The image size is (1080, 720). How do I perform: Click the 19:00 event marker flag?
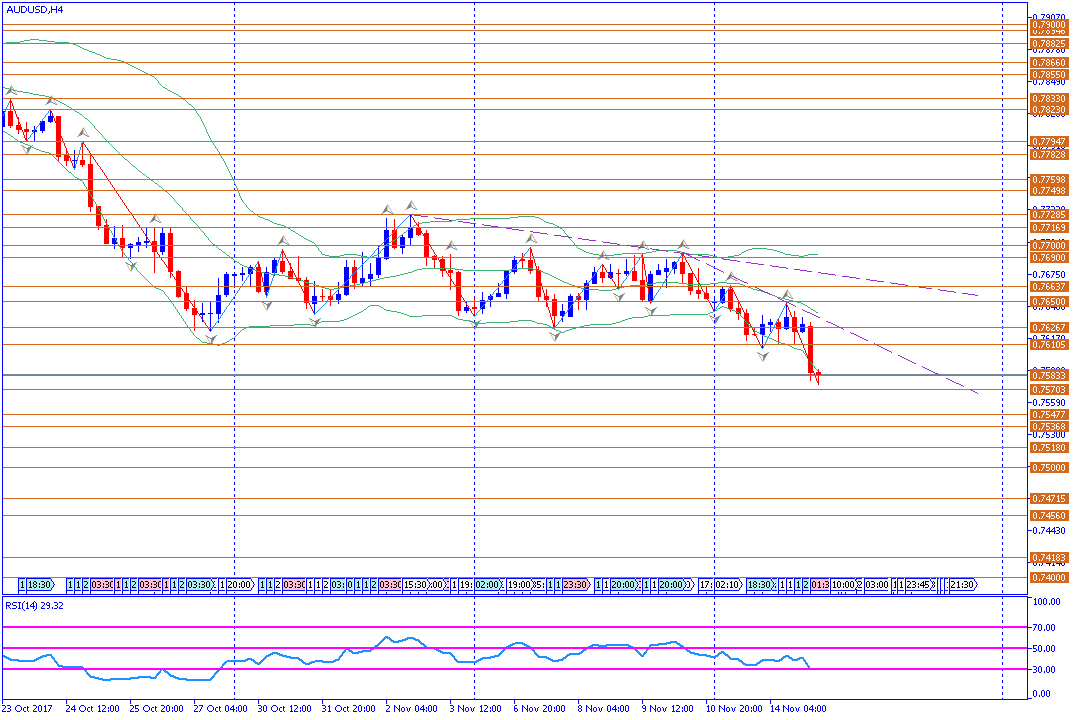(x=521, y=585)
